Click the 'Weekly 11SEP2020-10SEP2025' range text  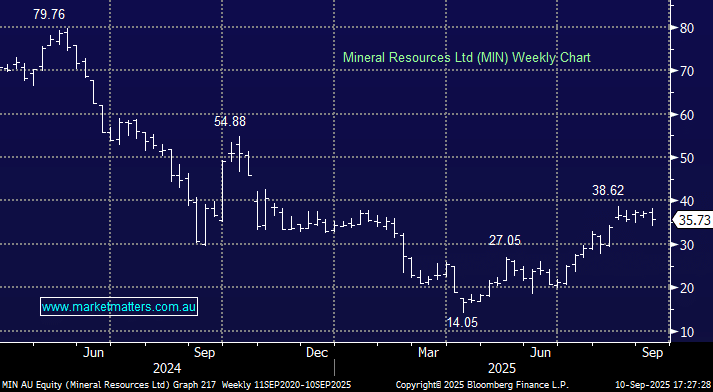coord(286,385)
